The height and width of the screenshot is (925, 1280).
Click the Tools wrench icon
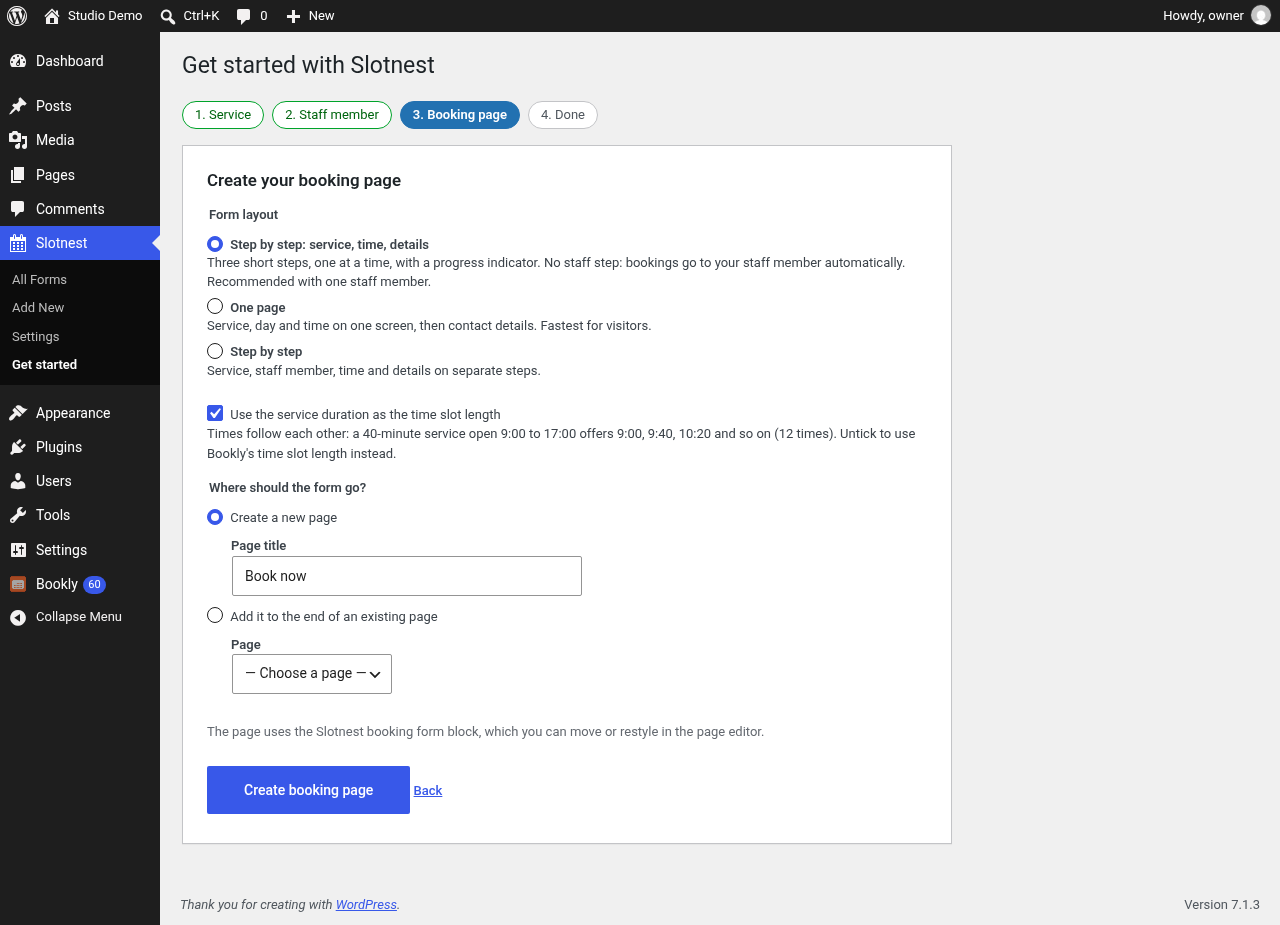point(18,515)
